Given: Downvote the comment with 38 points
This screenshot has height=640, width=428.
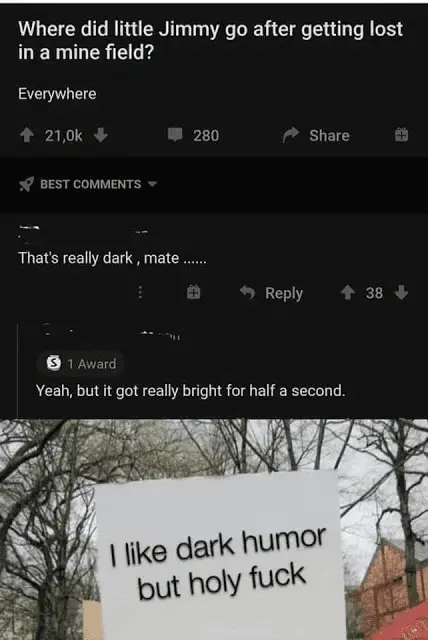Looking at the screenshot, I should pos(401,292).
